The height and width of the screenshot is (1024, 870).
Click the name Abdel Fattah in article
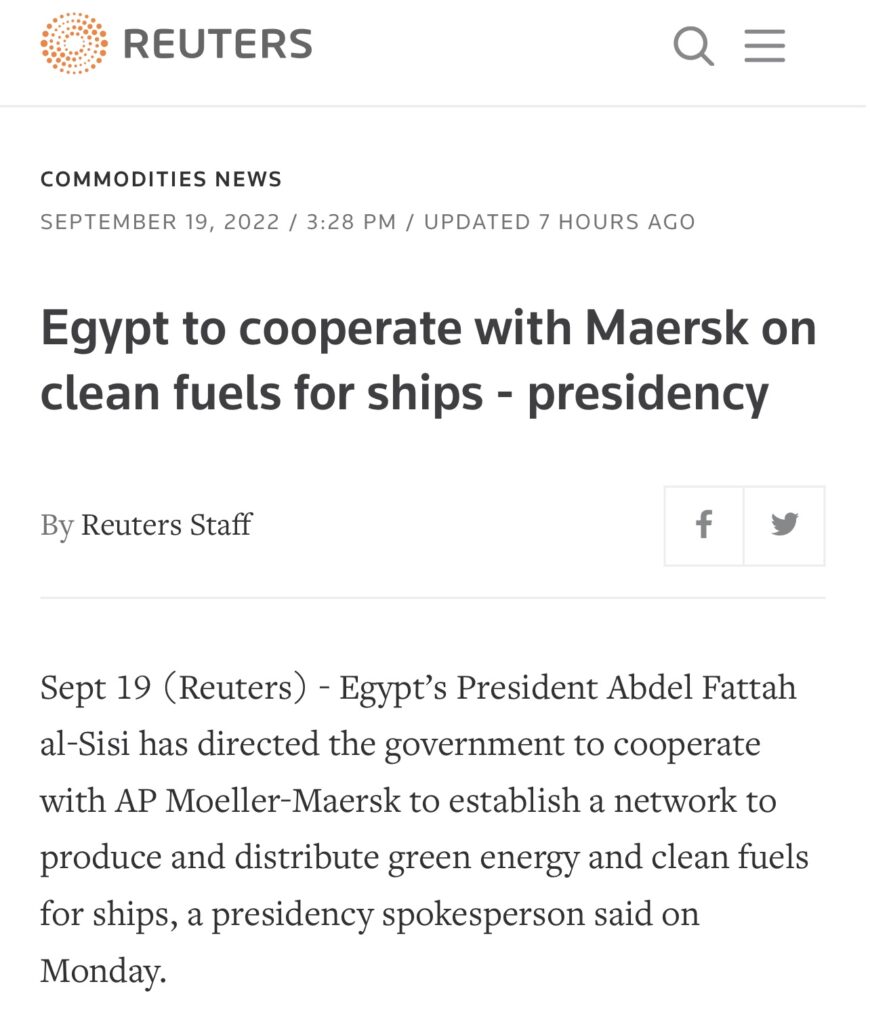[x=701, y=687]
